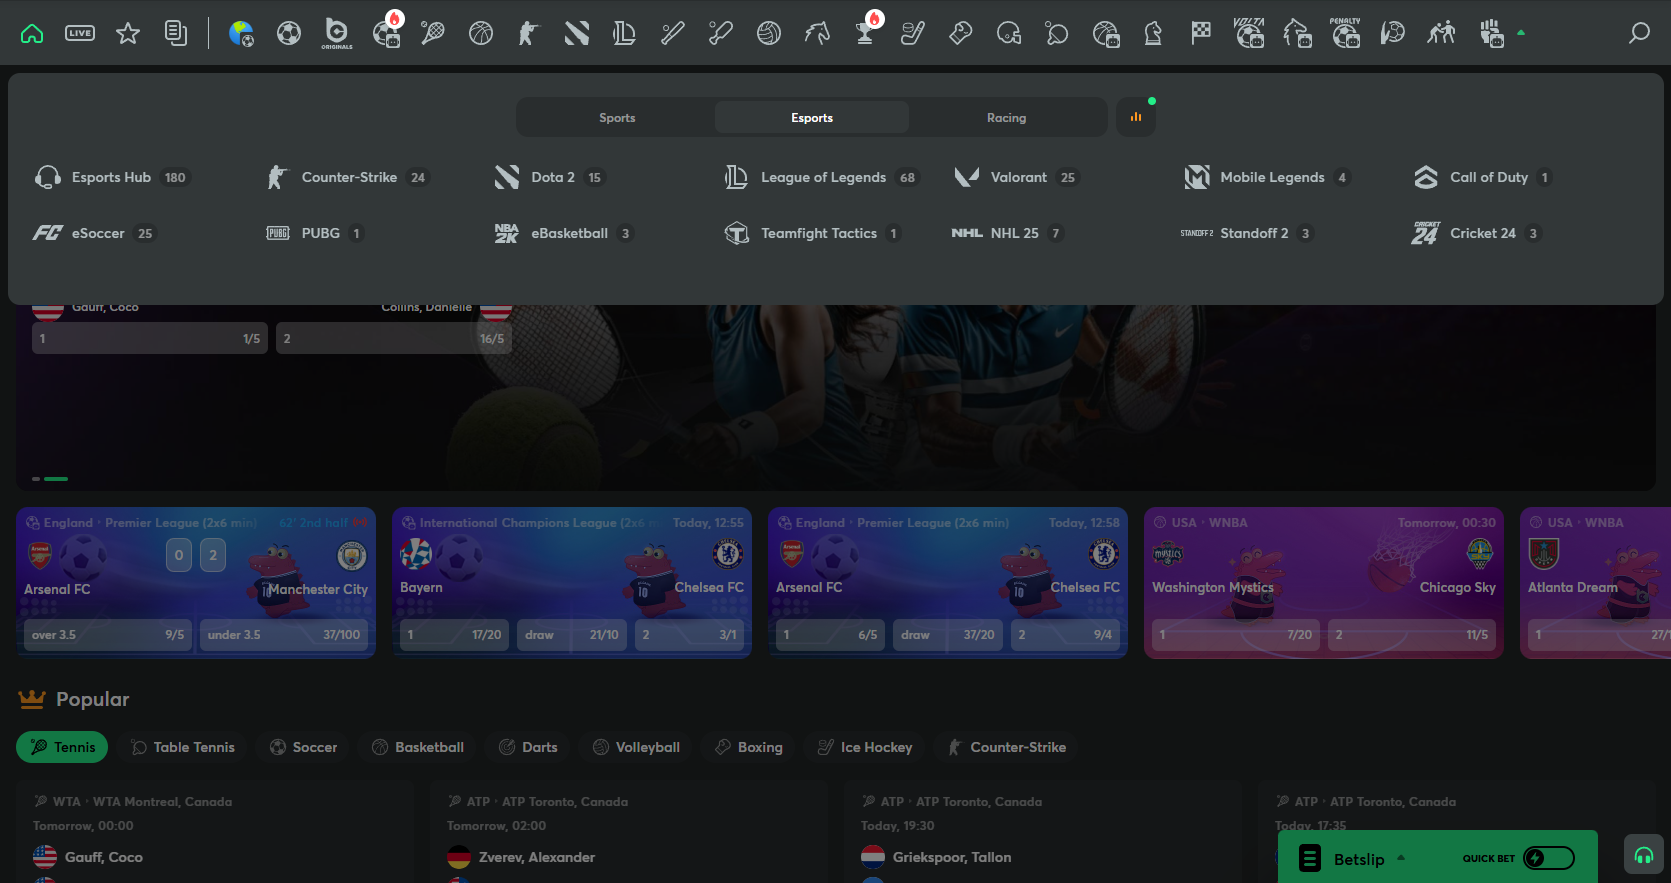Select Counter-Strike soldier icon in top bar
This screenshot has height=883, width=1671.
[529, 34]
